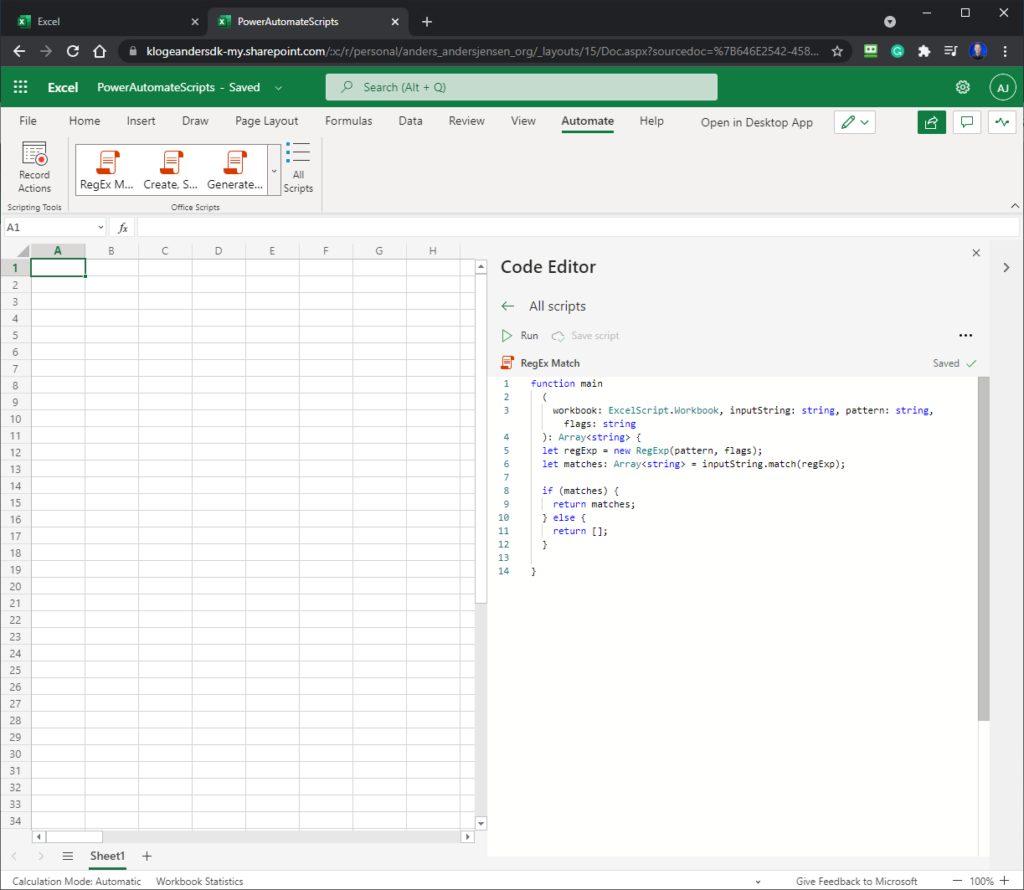Go back to All scripts with arrow

click(x=508, y=306)
